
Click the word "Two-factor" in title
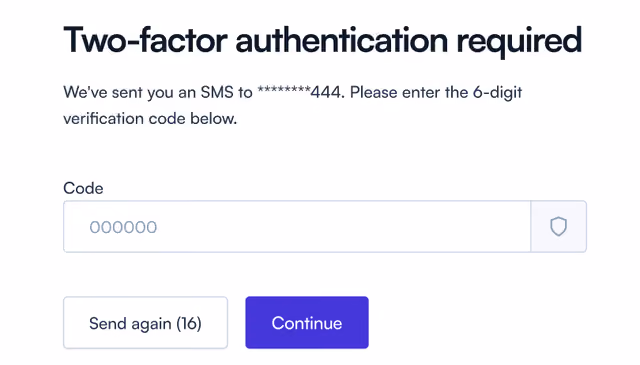tap(145, 40)
